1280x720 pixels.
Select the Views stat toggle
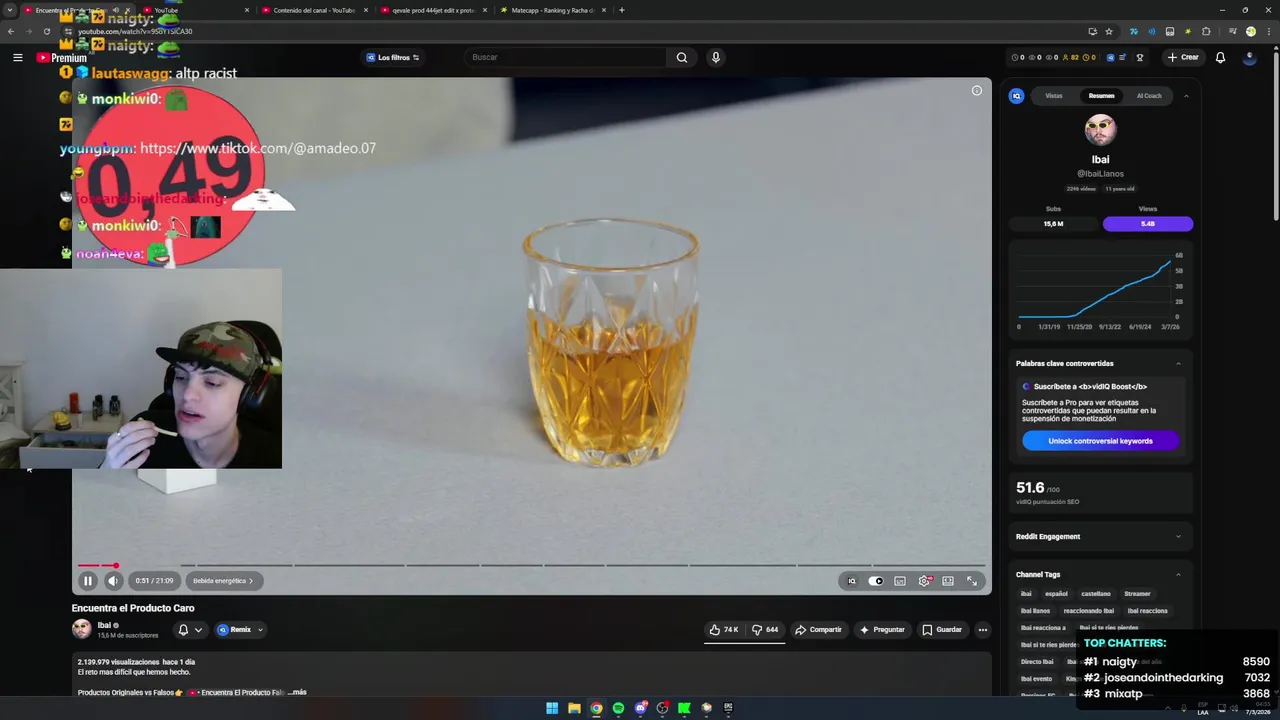pos(1148,224)
